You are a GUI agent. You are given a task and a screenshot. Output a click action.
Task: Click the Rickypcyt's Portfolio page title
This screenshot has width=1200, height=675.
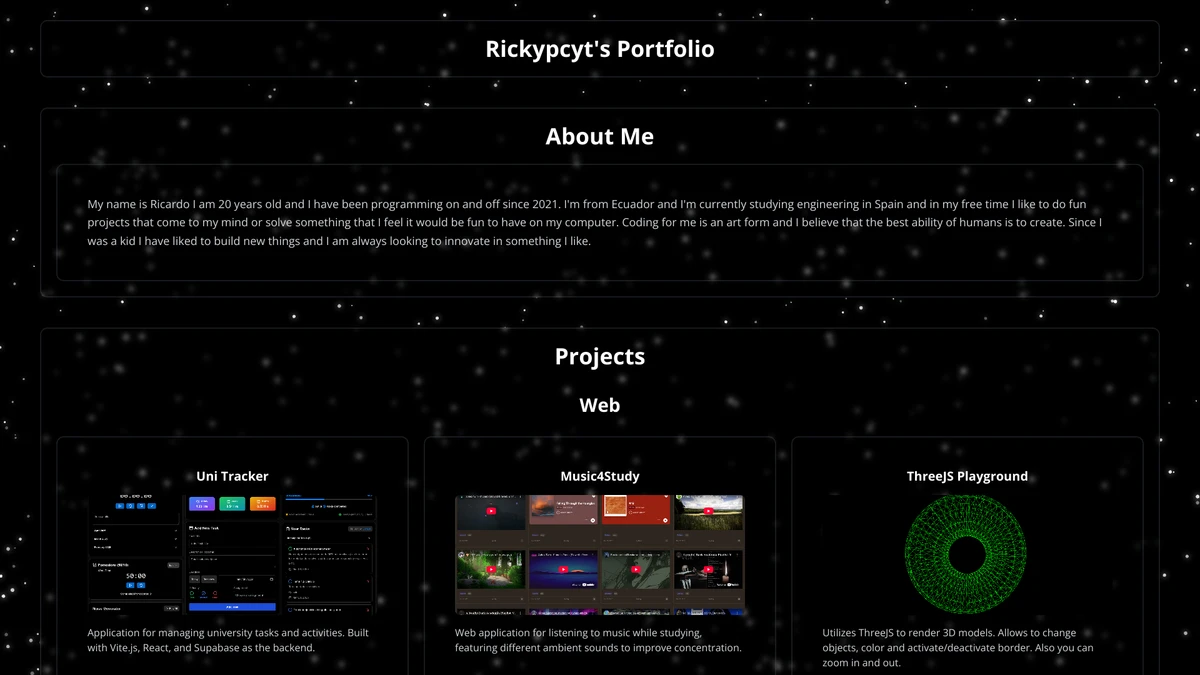(x=600, y=48)
